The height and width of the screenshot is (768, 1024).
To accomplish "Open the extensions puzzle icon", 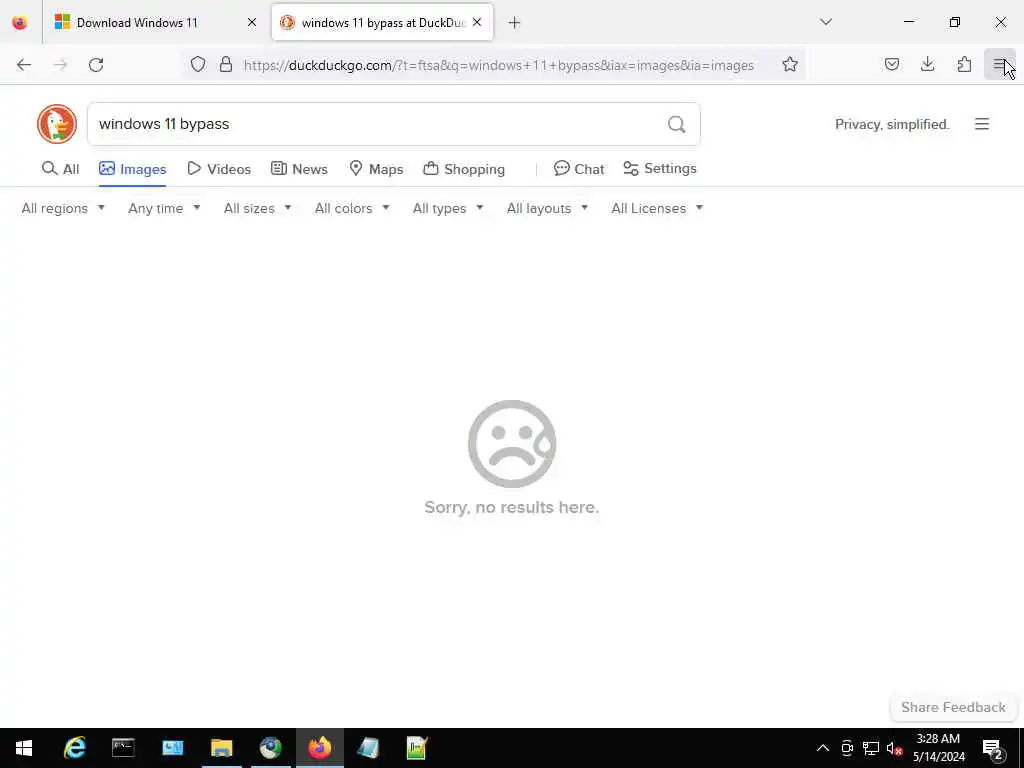I will tap(964, 64).
